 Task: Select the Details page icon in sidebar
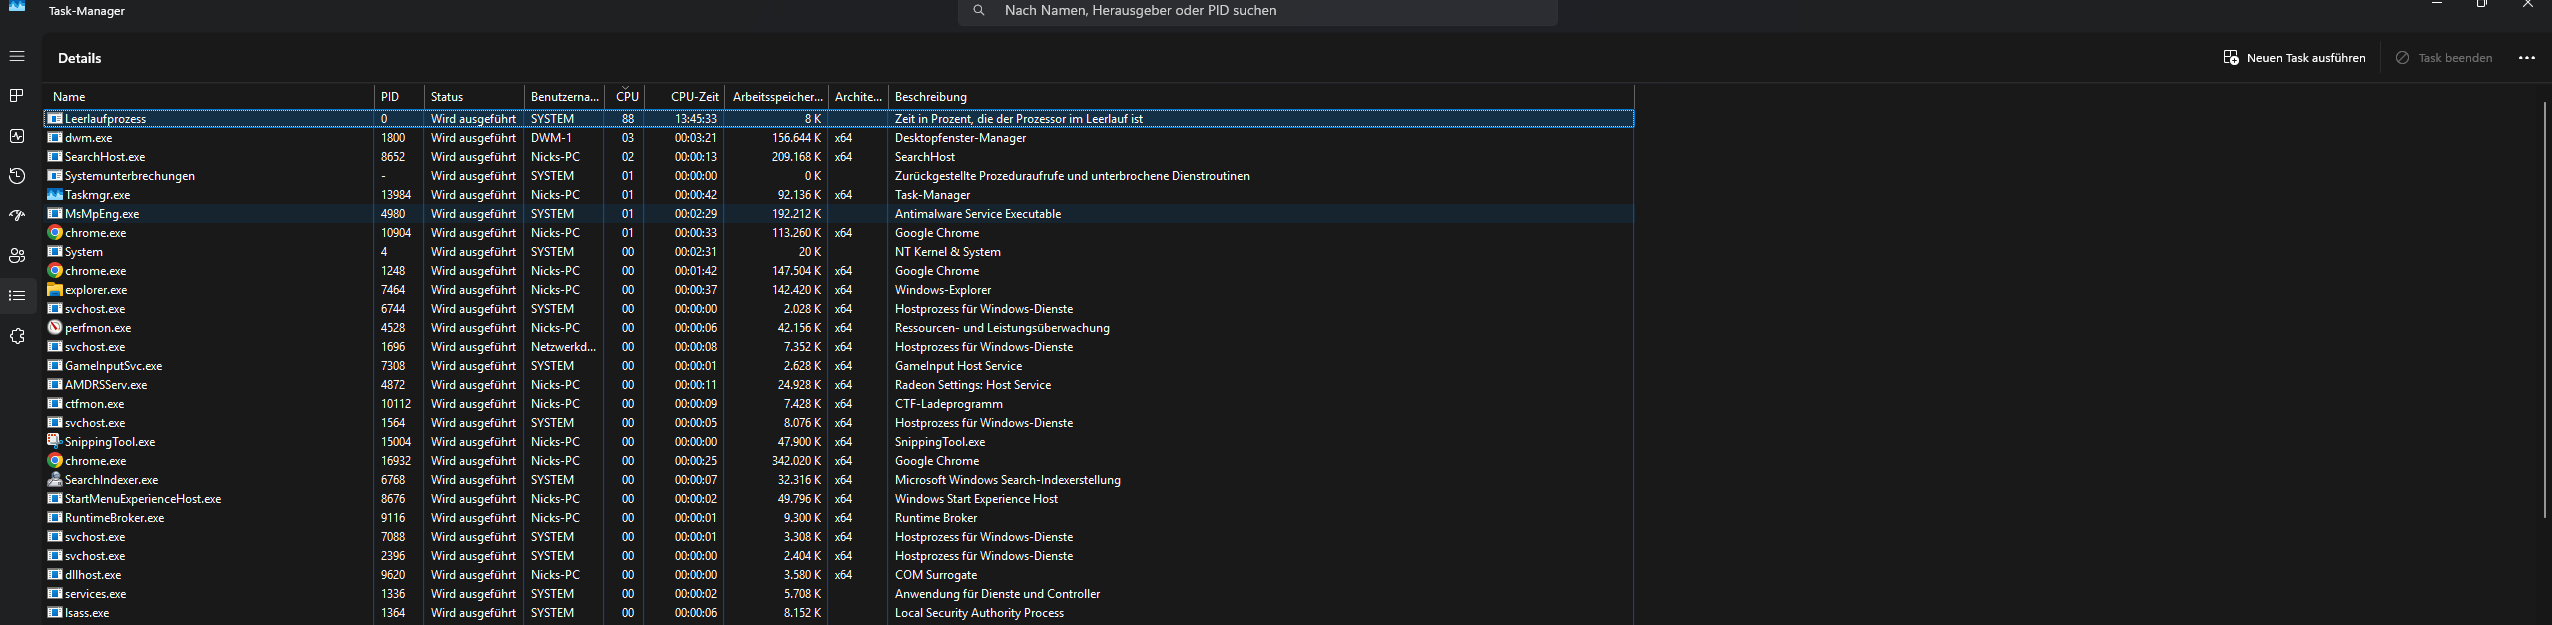pos(17,296)
